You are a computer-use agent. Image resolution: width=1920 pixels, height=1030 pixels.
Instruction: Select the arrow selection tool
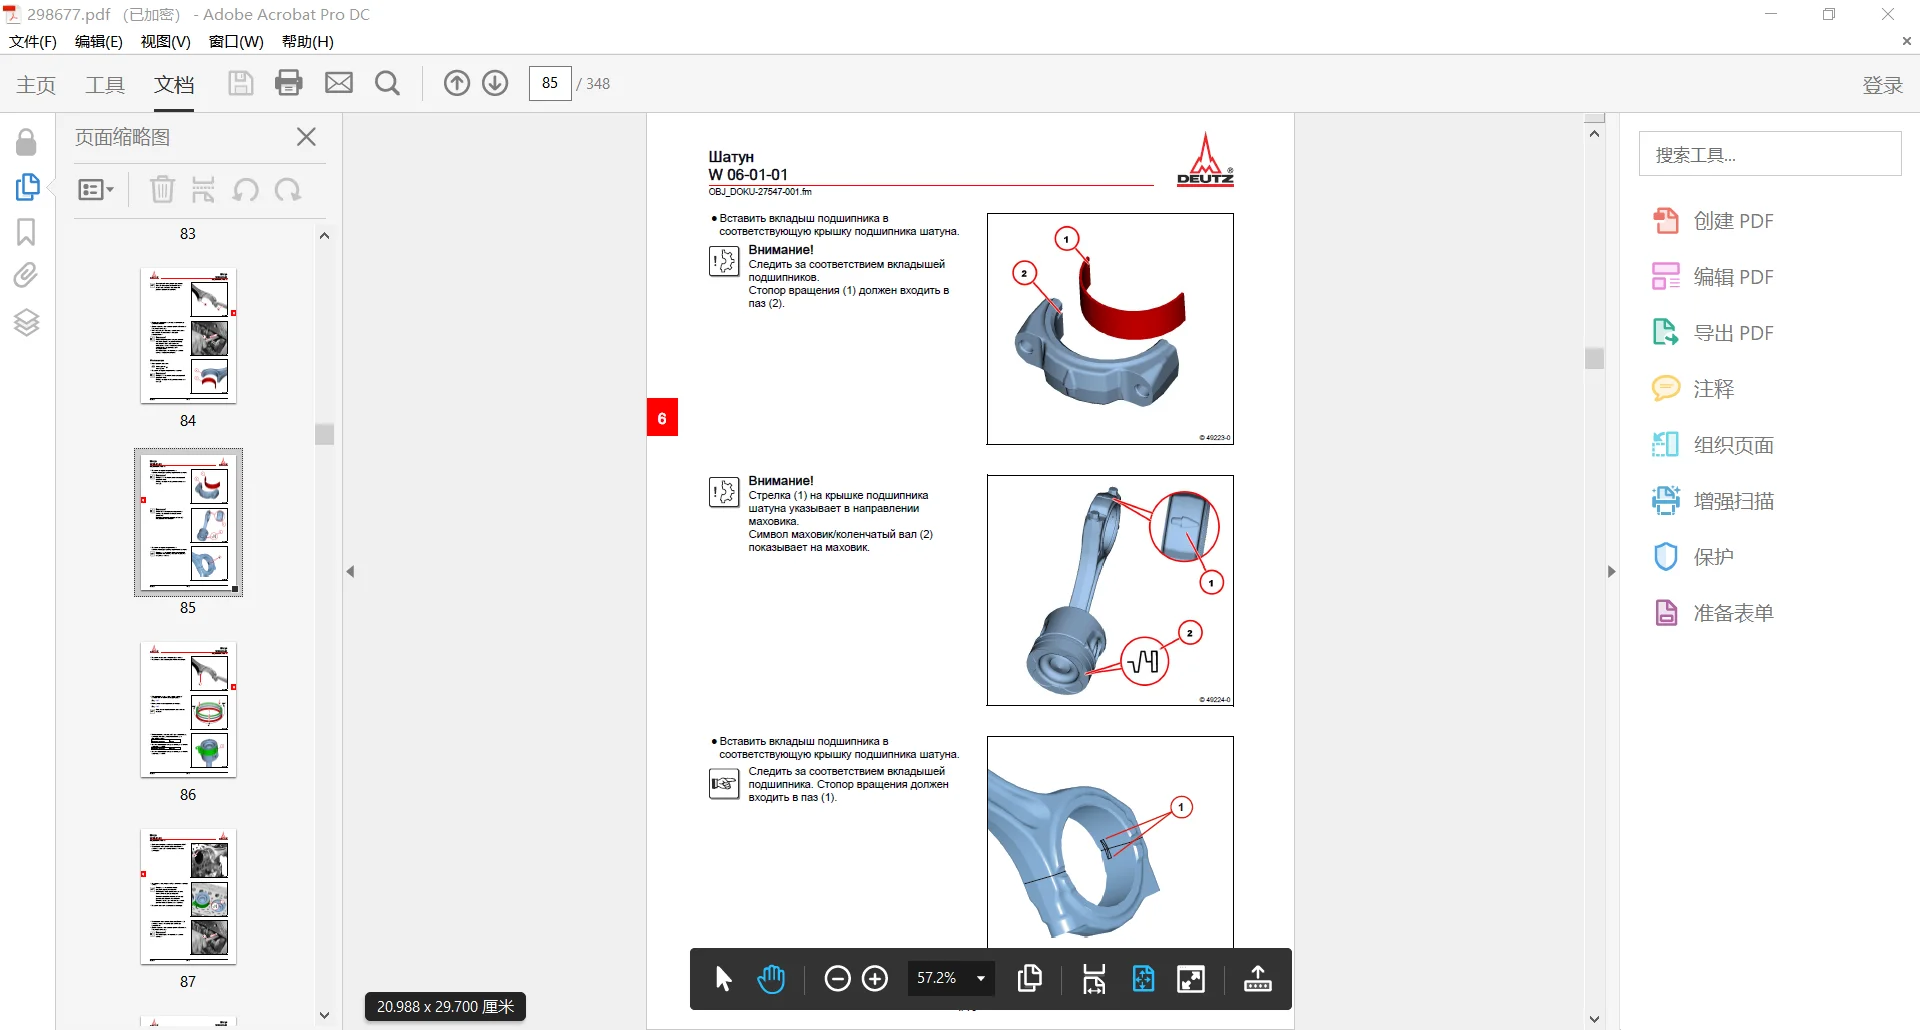click(724, 979)
